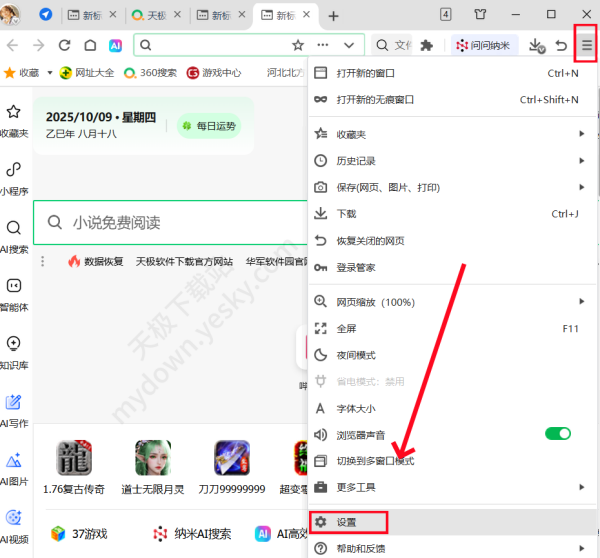Screen dimensions: 600x558
Task: Click the 小说免费阅读 search box
Action: (x=170, y=222)
